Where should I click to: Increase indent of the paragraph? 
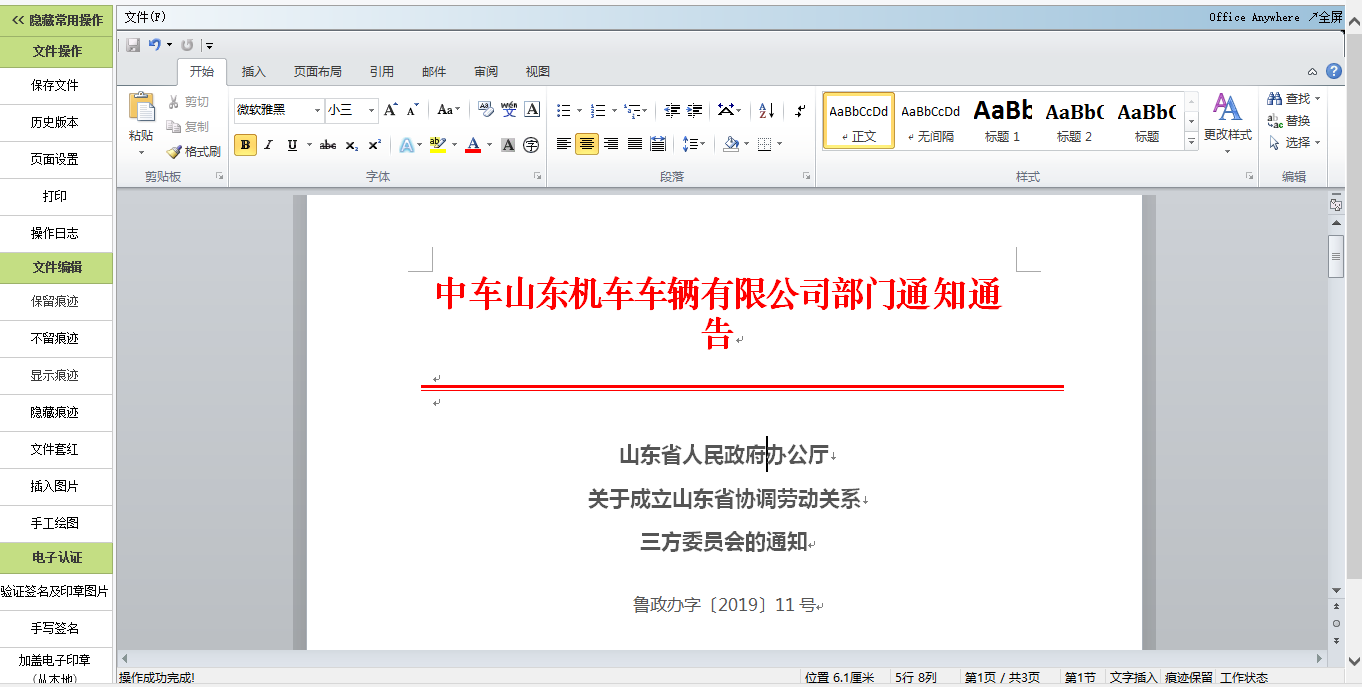point(695,110)
